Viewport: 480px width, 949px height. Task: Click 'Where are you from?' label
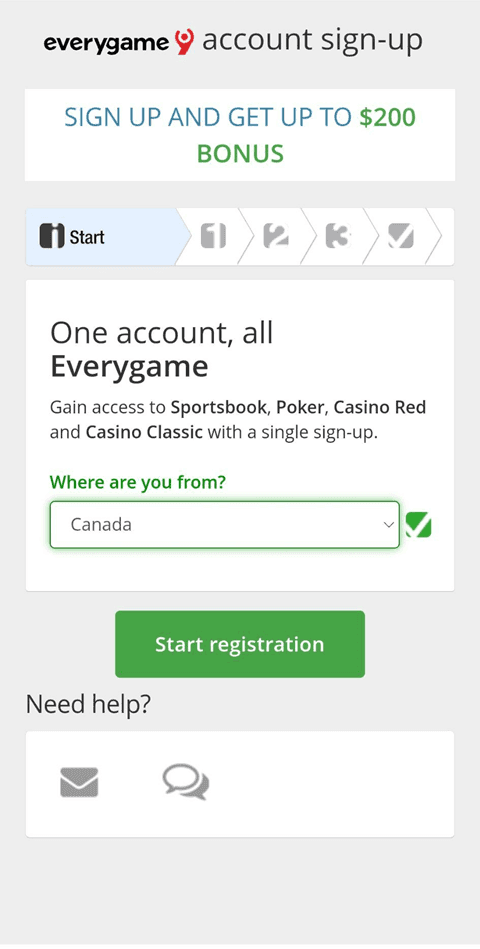pos(137,482)
